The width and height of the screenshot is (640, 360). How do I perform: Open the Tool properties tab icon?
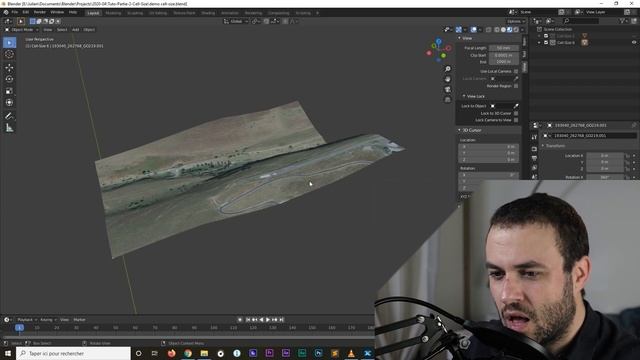(534, 137)
